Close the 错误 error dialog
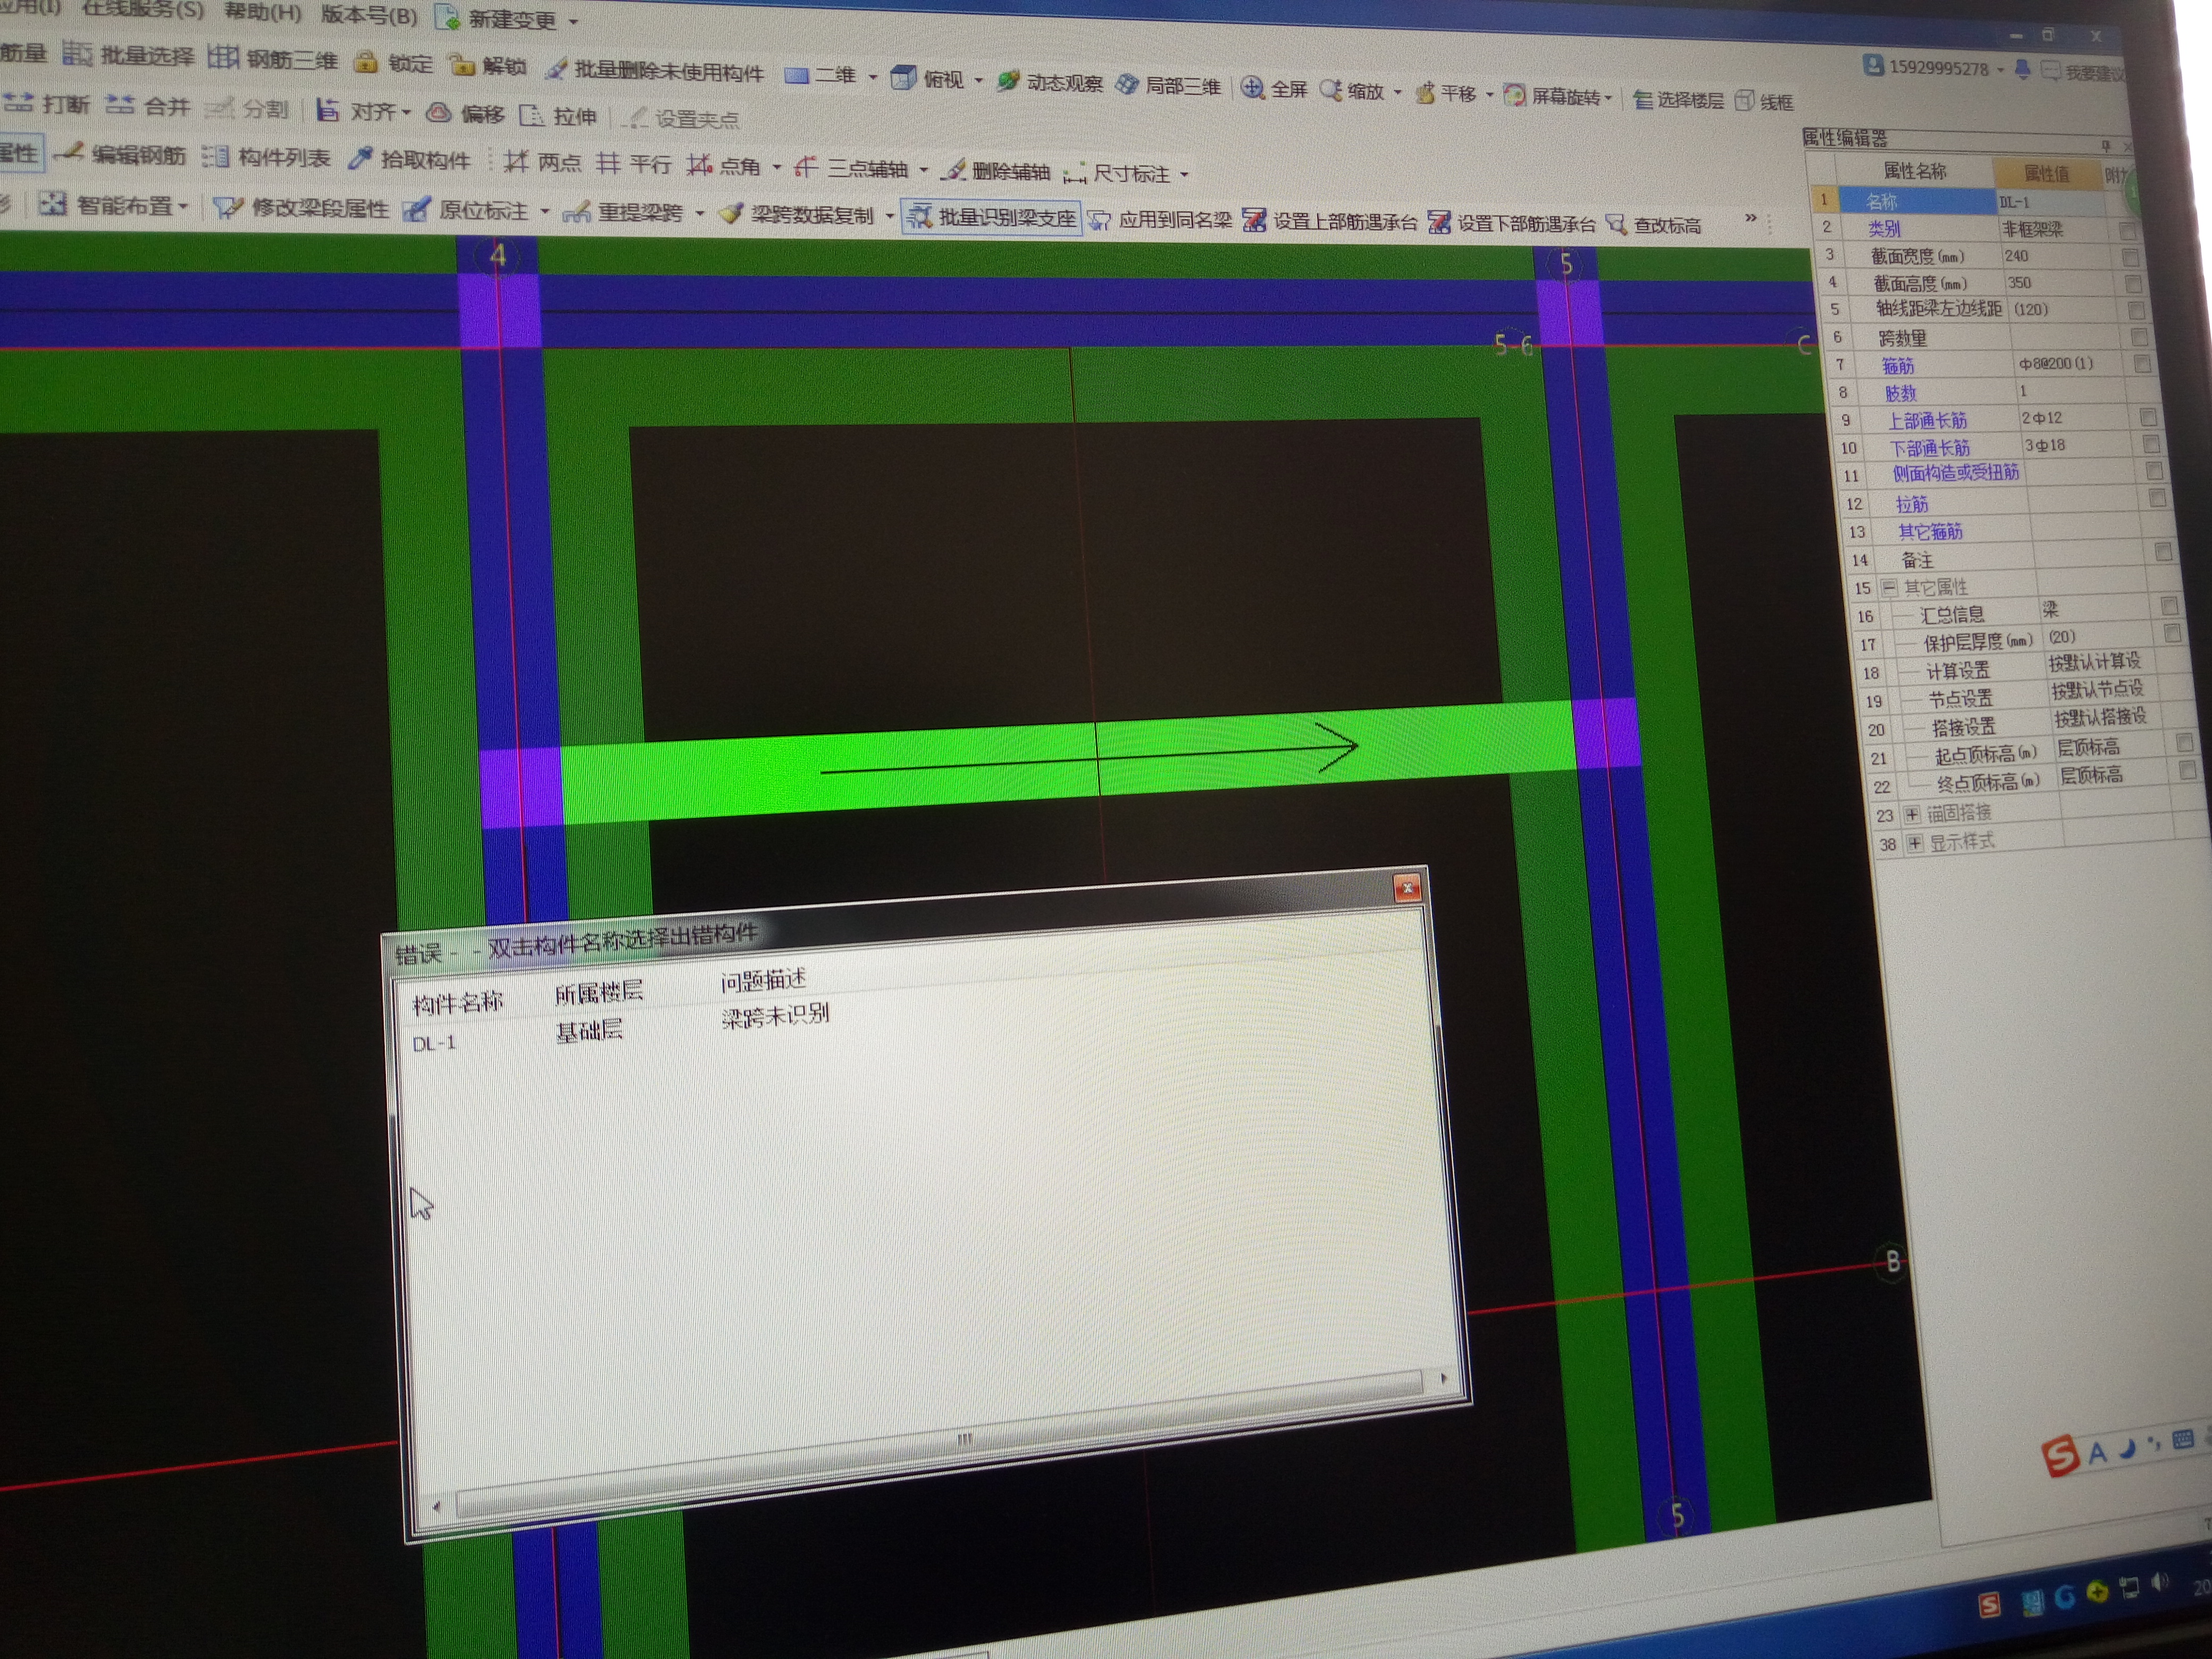Image resolution: width=2212 pixels, height=1659 pixels. (x=1407, y=887)
